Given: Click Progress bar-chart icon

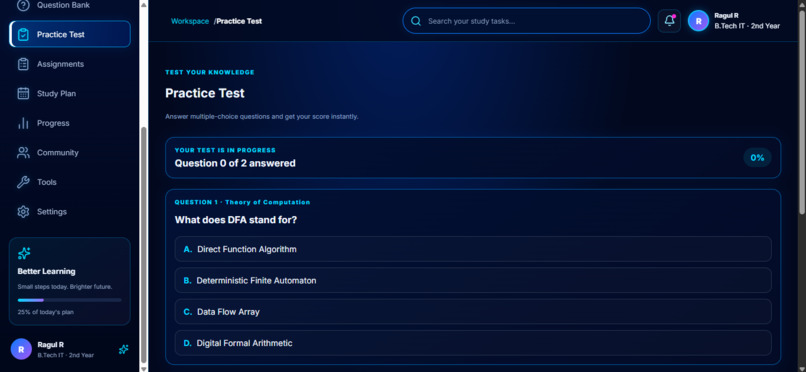Looking at the screenshot, I should pos(23,123).
